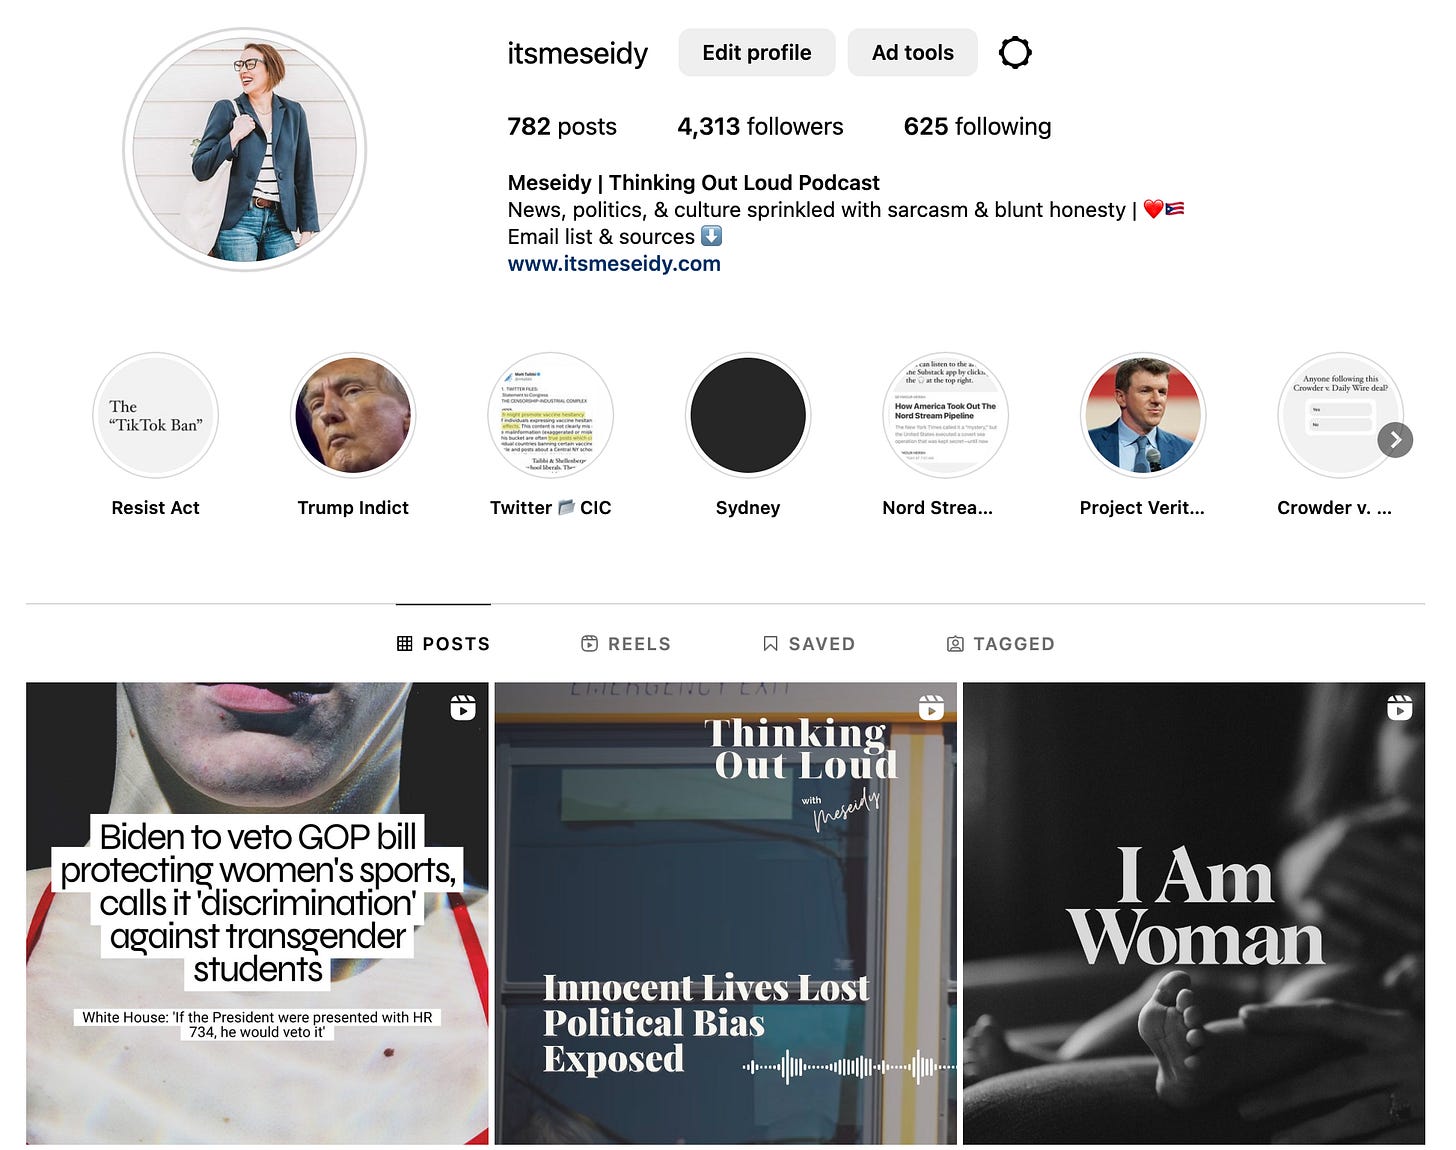Click the Edit profile button

pos(757,52)
